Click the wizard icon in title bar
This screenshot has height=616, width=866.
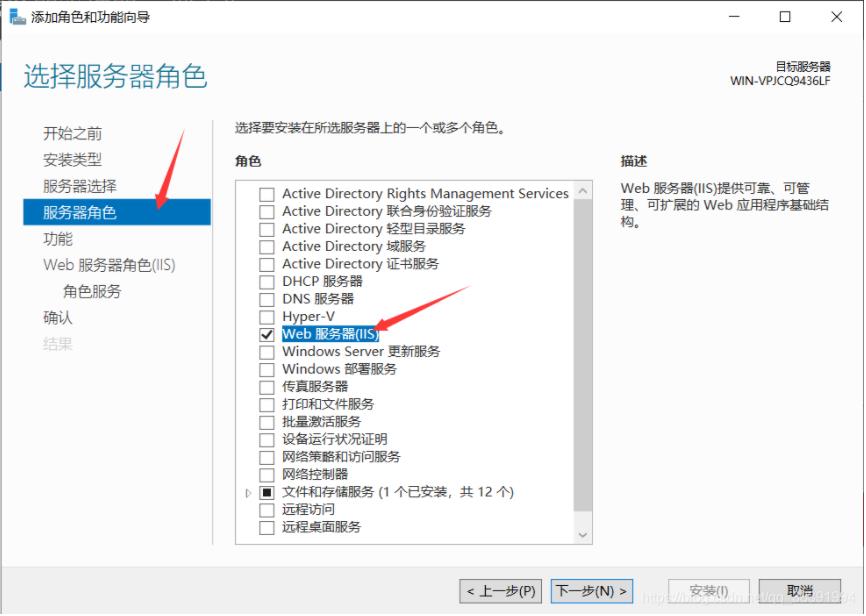[18, 17]
